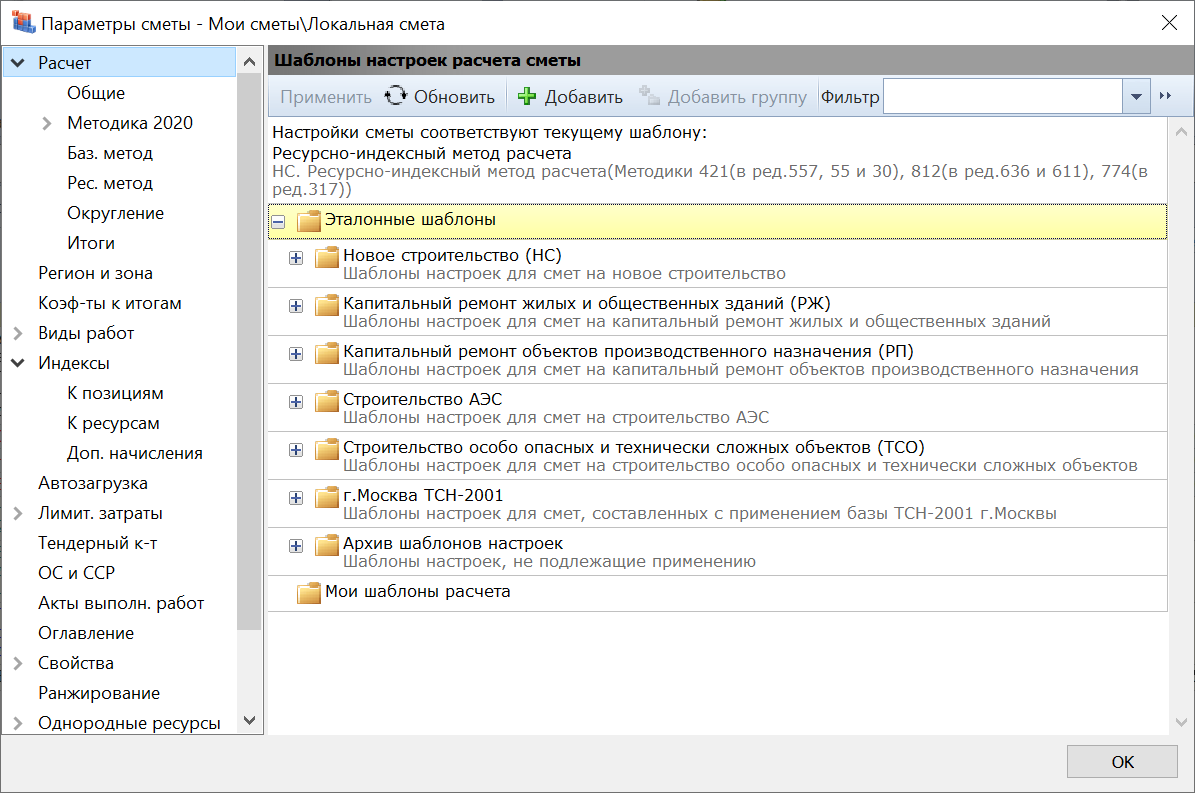Screen dimensions: 1195x793
Task: Expand Капитальный ремонт жилых и общественных зданий
Action: coord(296,306)
